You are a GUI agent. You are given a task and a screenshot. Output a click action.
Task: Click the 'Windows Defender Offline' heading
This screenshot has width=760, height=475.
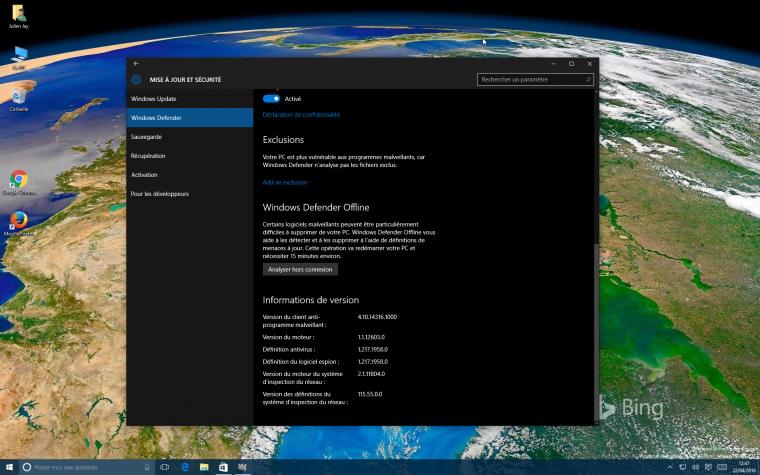click(316, 207)
